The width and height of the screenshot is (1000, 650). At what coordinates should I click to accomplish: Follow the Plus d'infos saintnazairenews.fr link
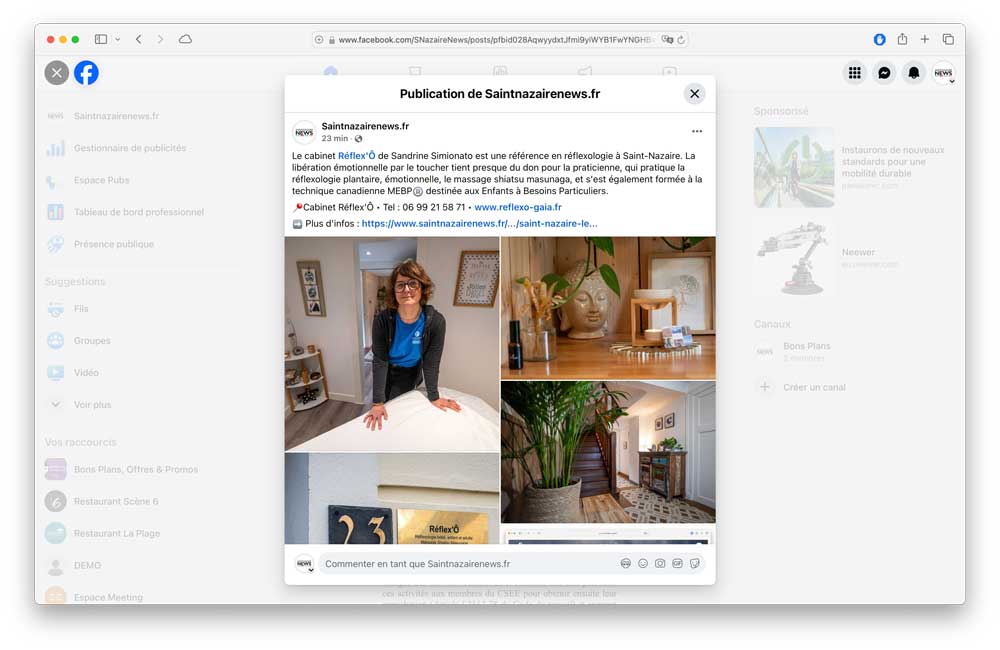point(479,224)
